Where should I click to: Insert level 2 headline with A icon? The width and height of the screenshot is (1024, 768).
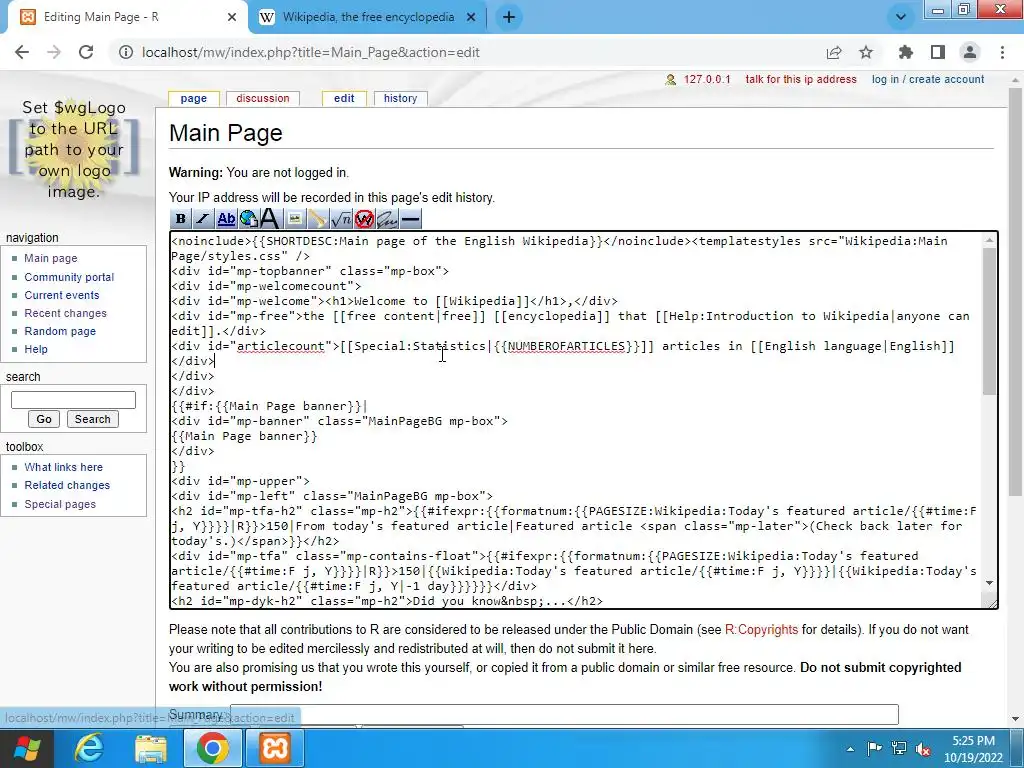click(x=270, y=219)
